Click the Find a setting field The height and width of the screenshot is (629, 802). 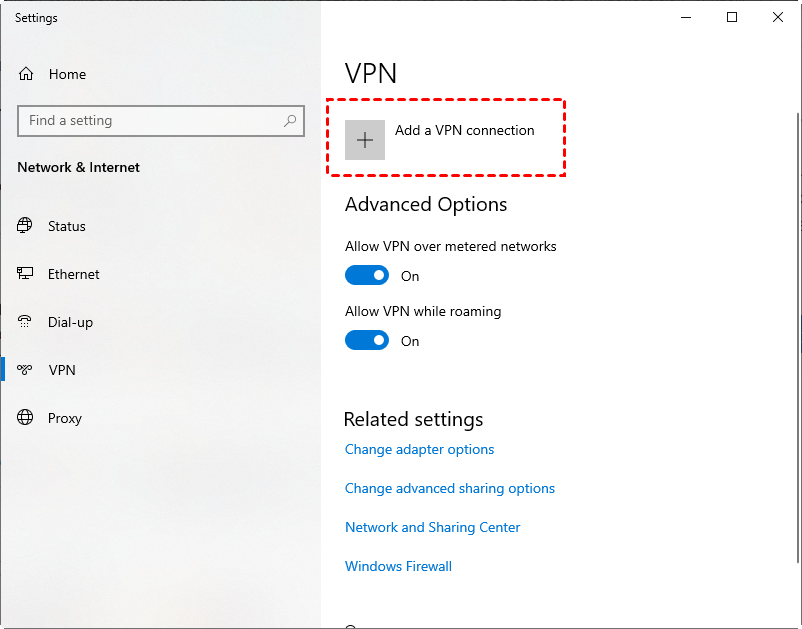coord(161,121)
